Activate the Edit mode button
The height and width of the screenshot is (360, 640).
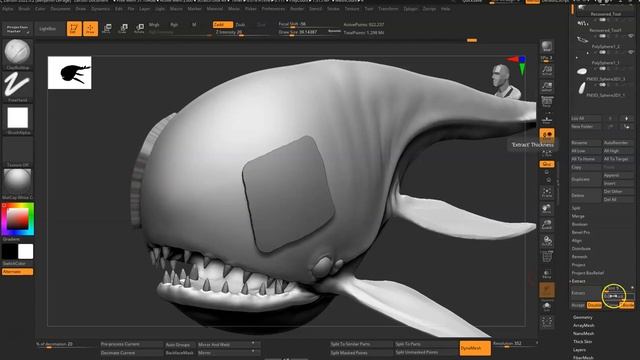[74, 29]
